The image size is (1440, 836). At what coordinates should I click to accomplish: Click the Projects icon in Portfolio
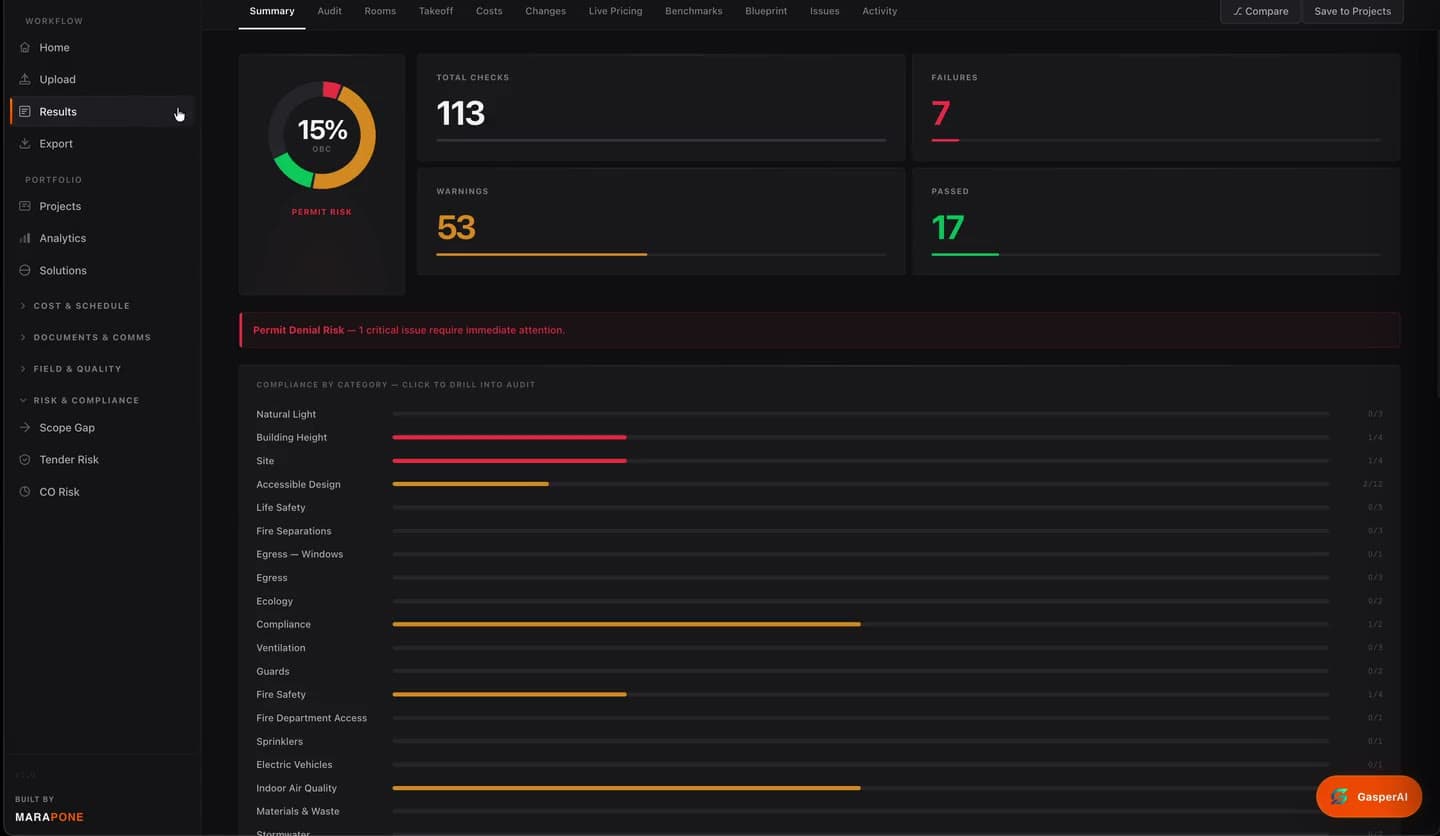pos(25,206)
